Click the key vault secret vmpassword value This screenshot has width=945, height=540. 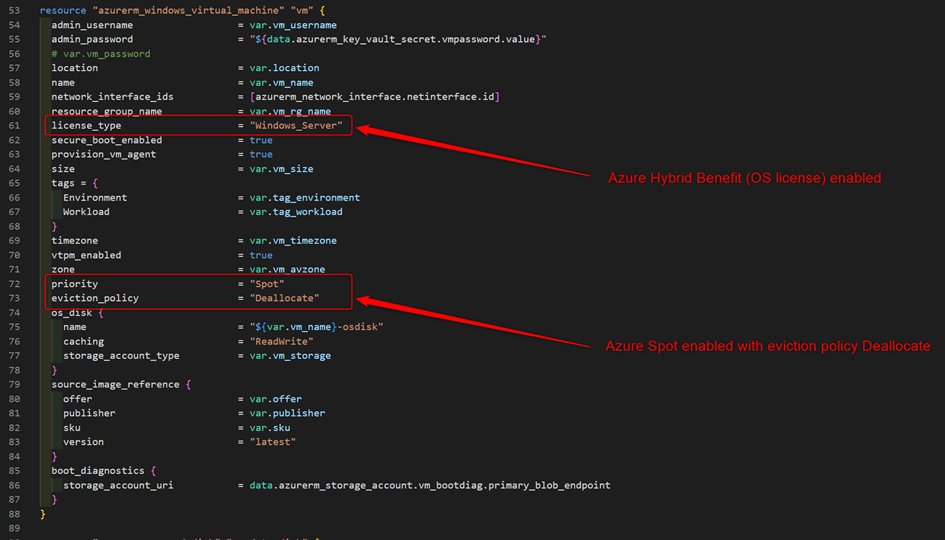[x=398, y=39]
